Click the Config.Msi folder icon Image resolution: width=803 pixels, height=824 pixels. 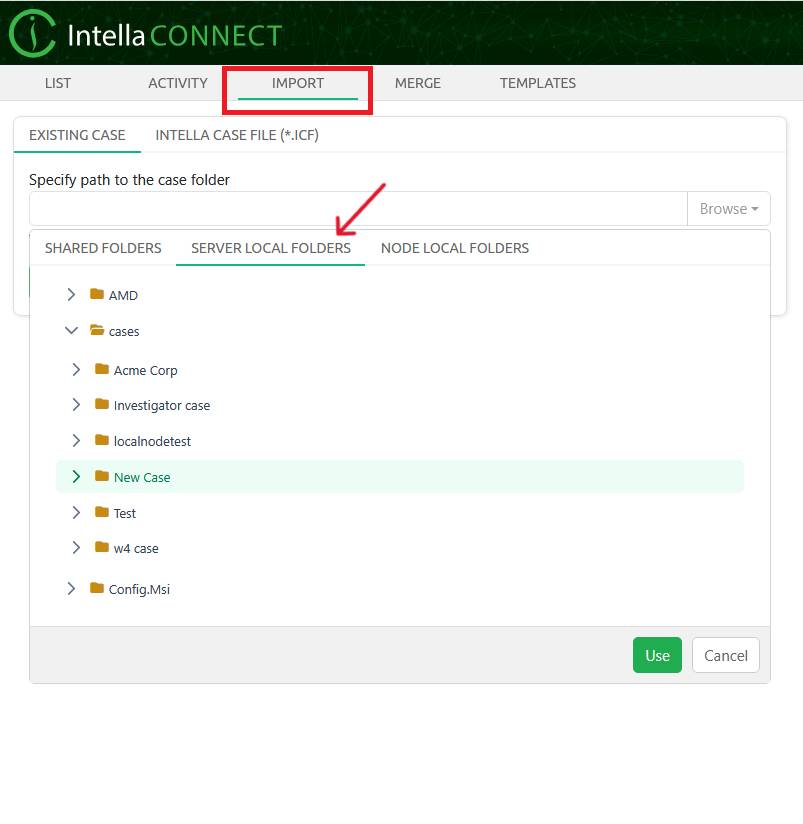tap(97, 589)
